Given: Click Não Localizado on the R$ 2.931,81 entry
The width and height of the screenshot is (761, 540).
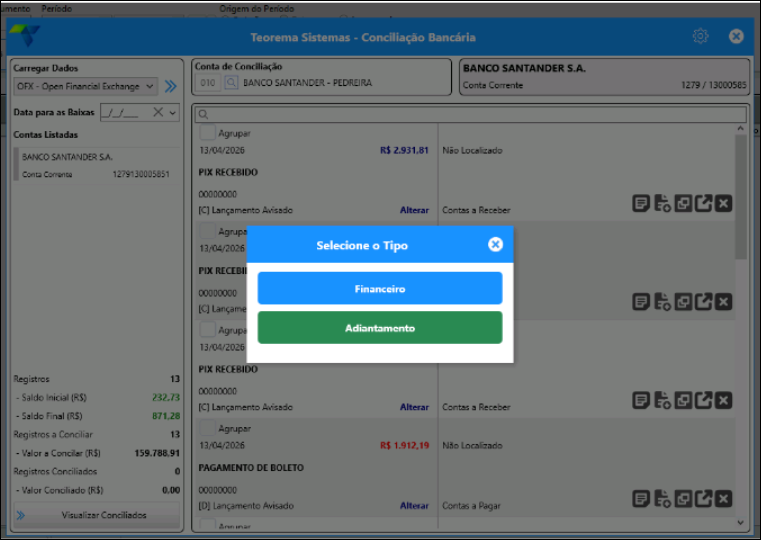Looking at the screenshot, I should [472, 150].
